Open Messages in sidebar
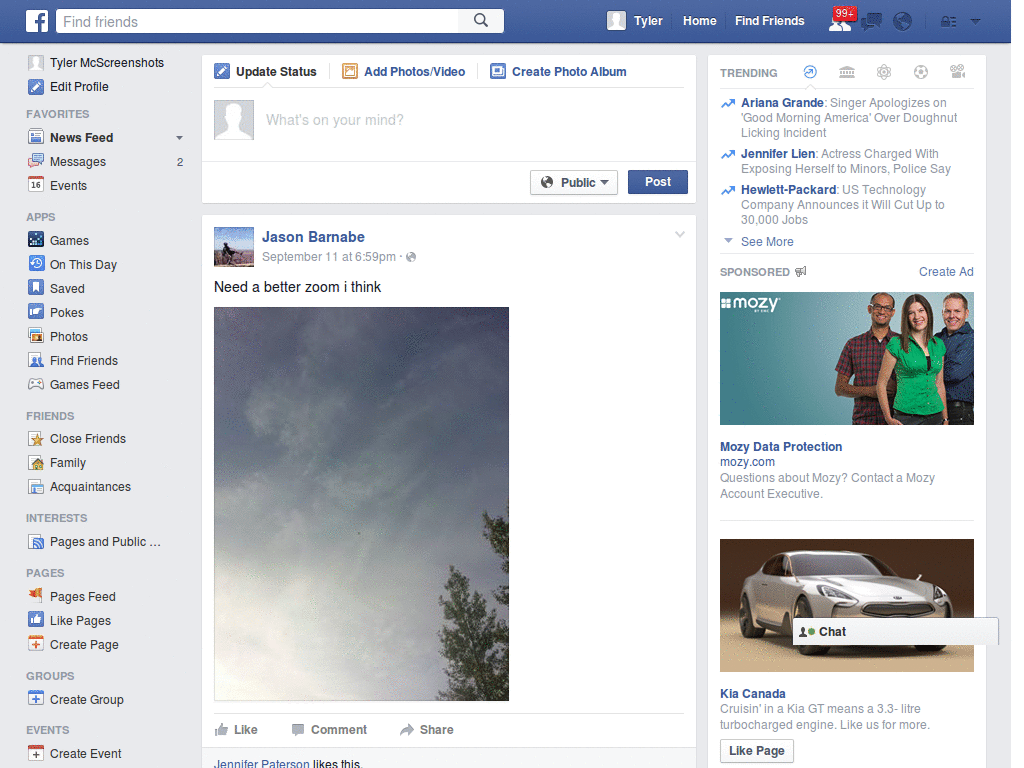This screenshot has width=1024, height=768. 78,161
